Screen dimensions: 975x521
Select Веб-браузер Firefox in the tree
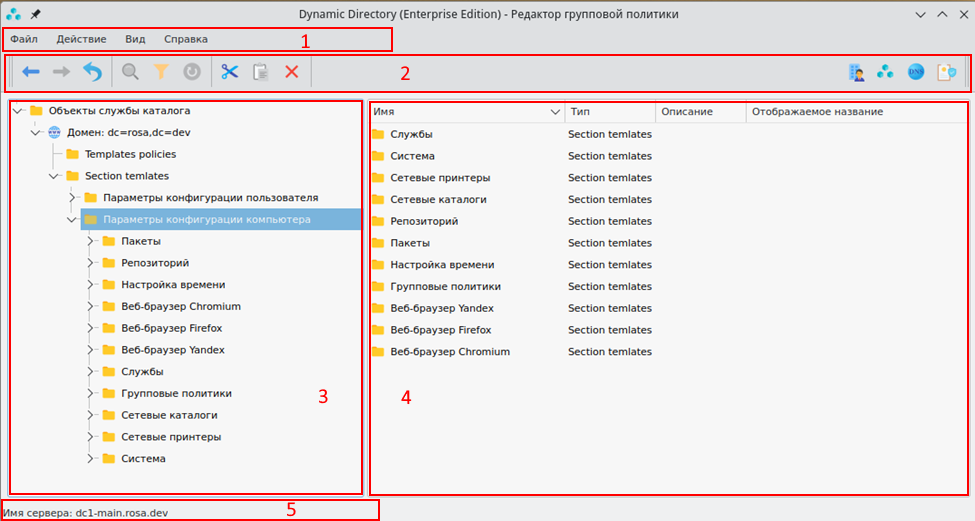coord(171,328)
